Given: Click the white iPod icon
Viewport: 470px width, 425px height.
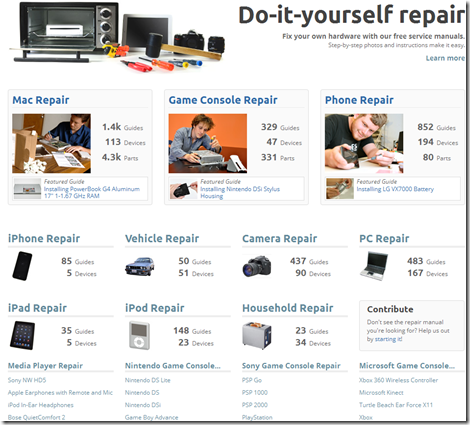Looking at the screenshot, I should [139, 335].
